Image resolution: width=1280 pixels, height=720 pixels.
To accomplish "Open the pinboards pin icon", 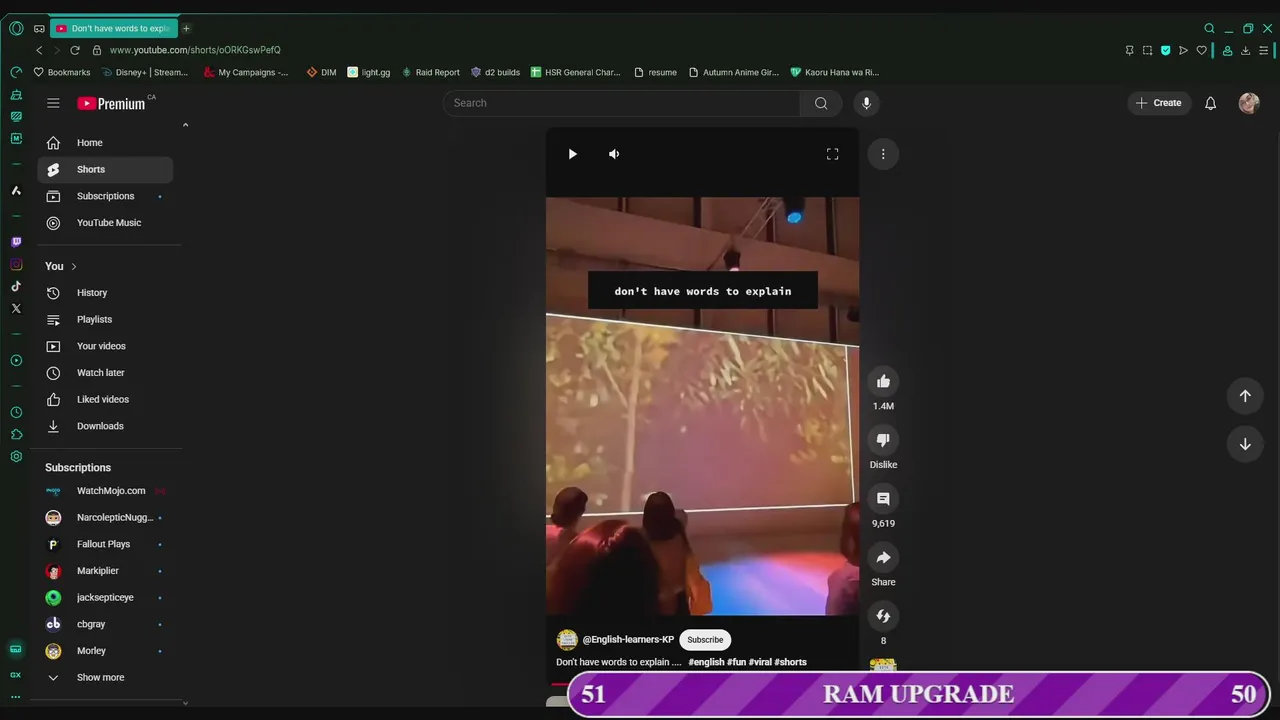I will 1129,50.
